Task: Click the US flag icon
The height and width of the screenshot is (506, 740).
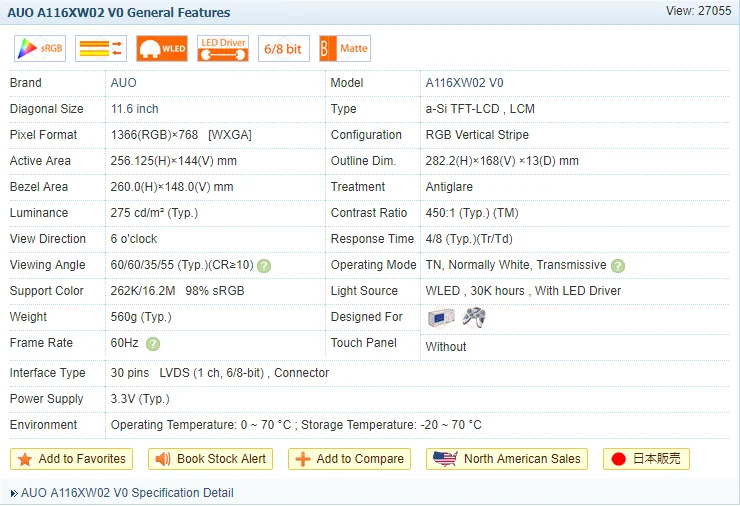Action: (445, 459)
